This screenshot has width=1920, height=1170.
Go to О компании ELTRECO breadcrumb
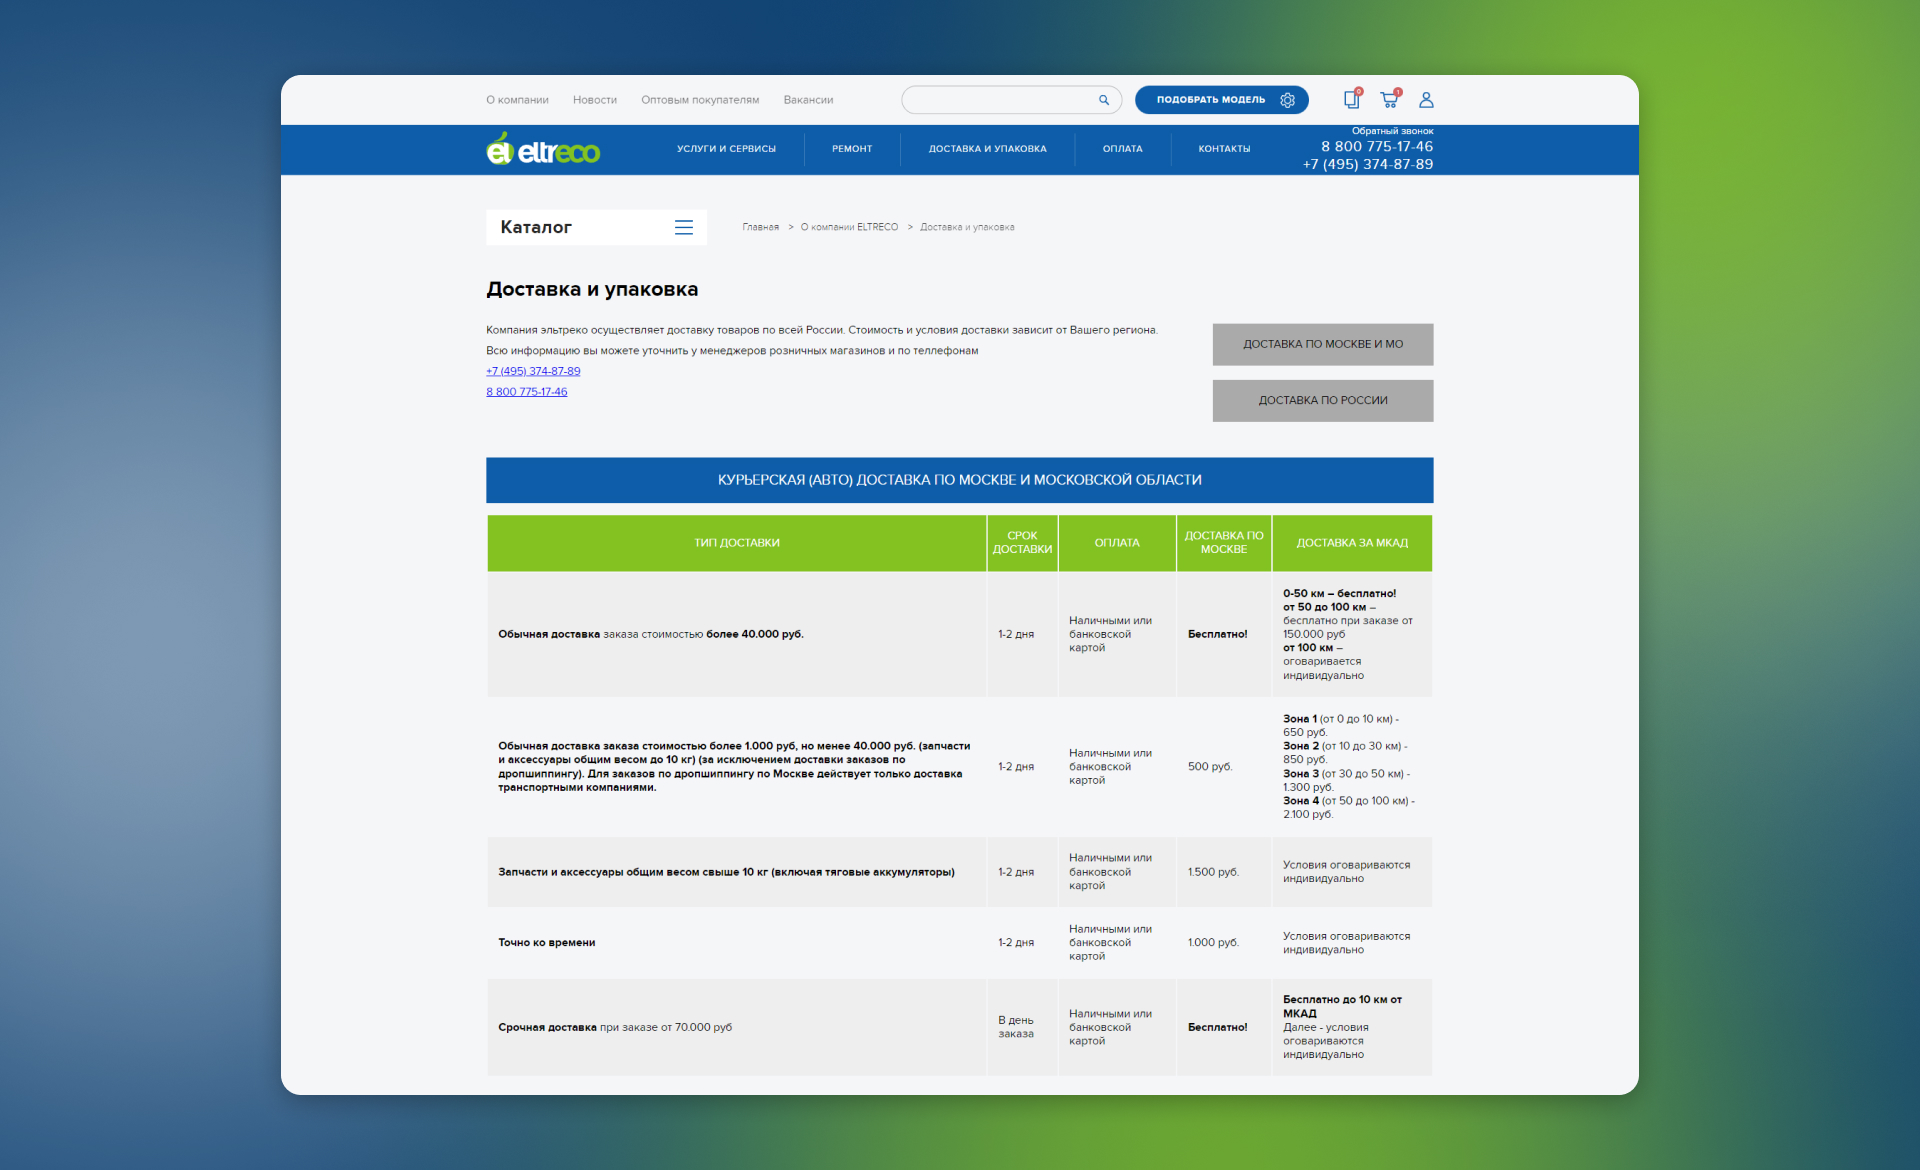(849, 227)
